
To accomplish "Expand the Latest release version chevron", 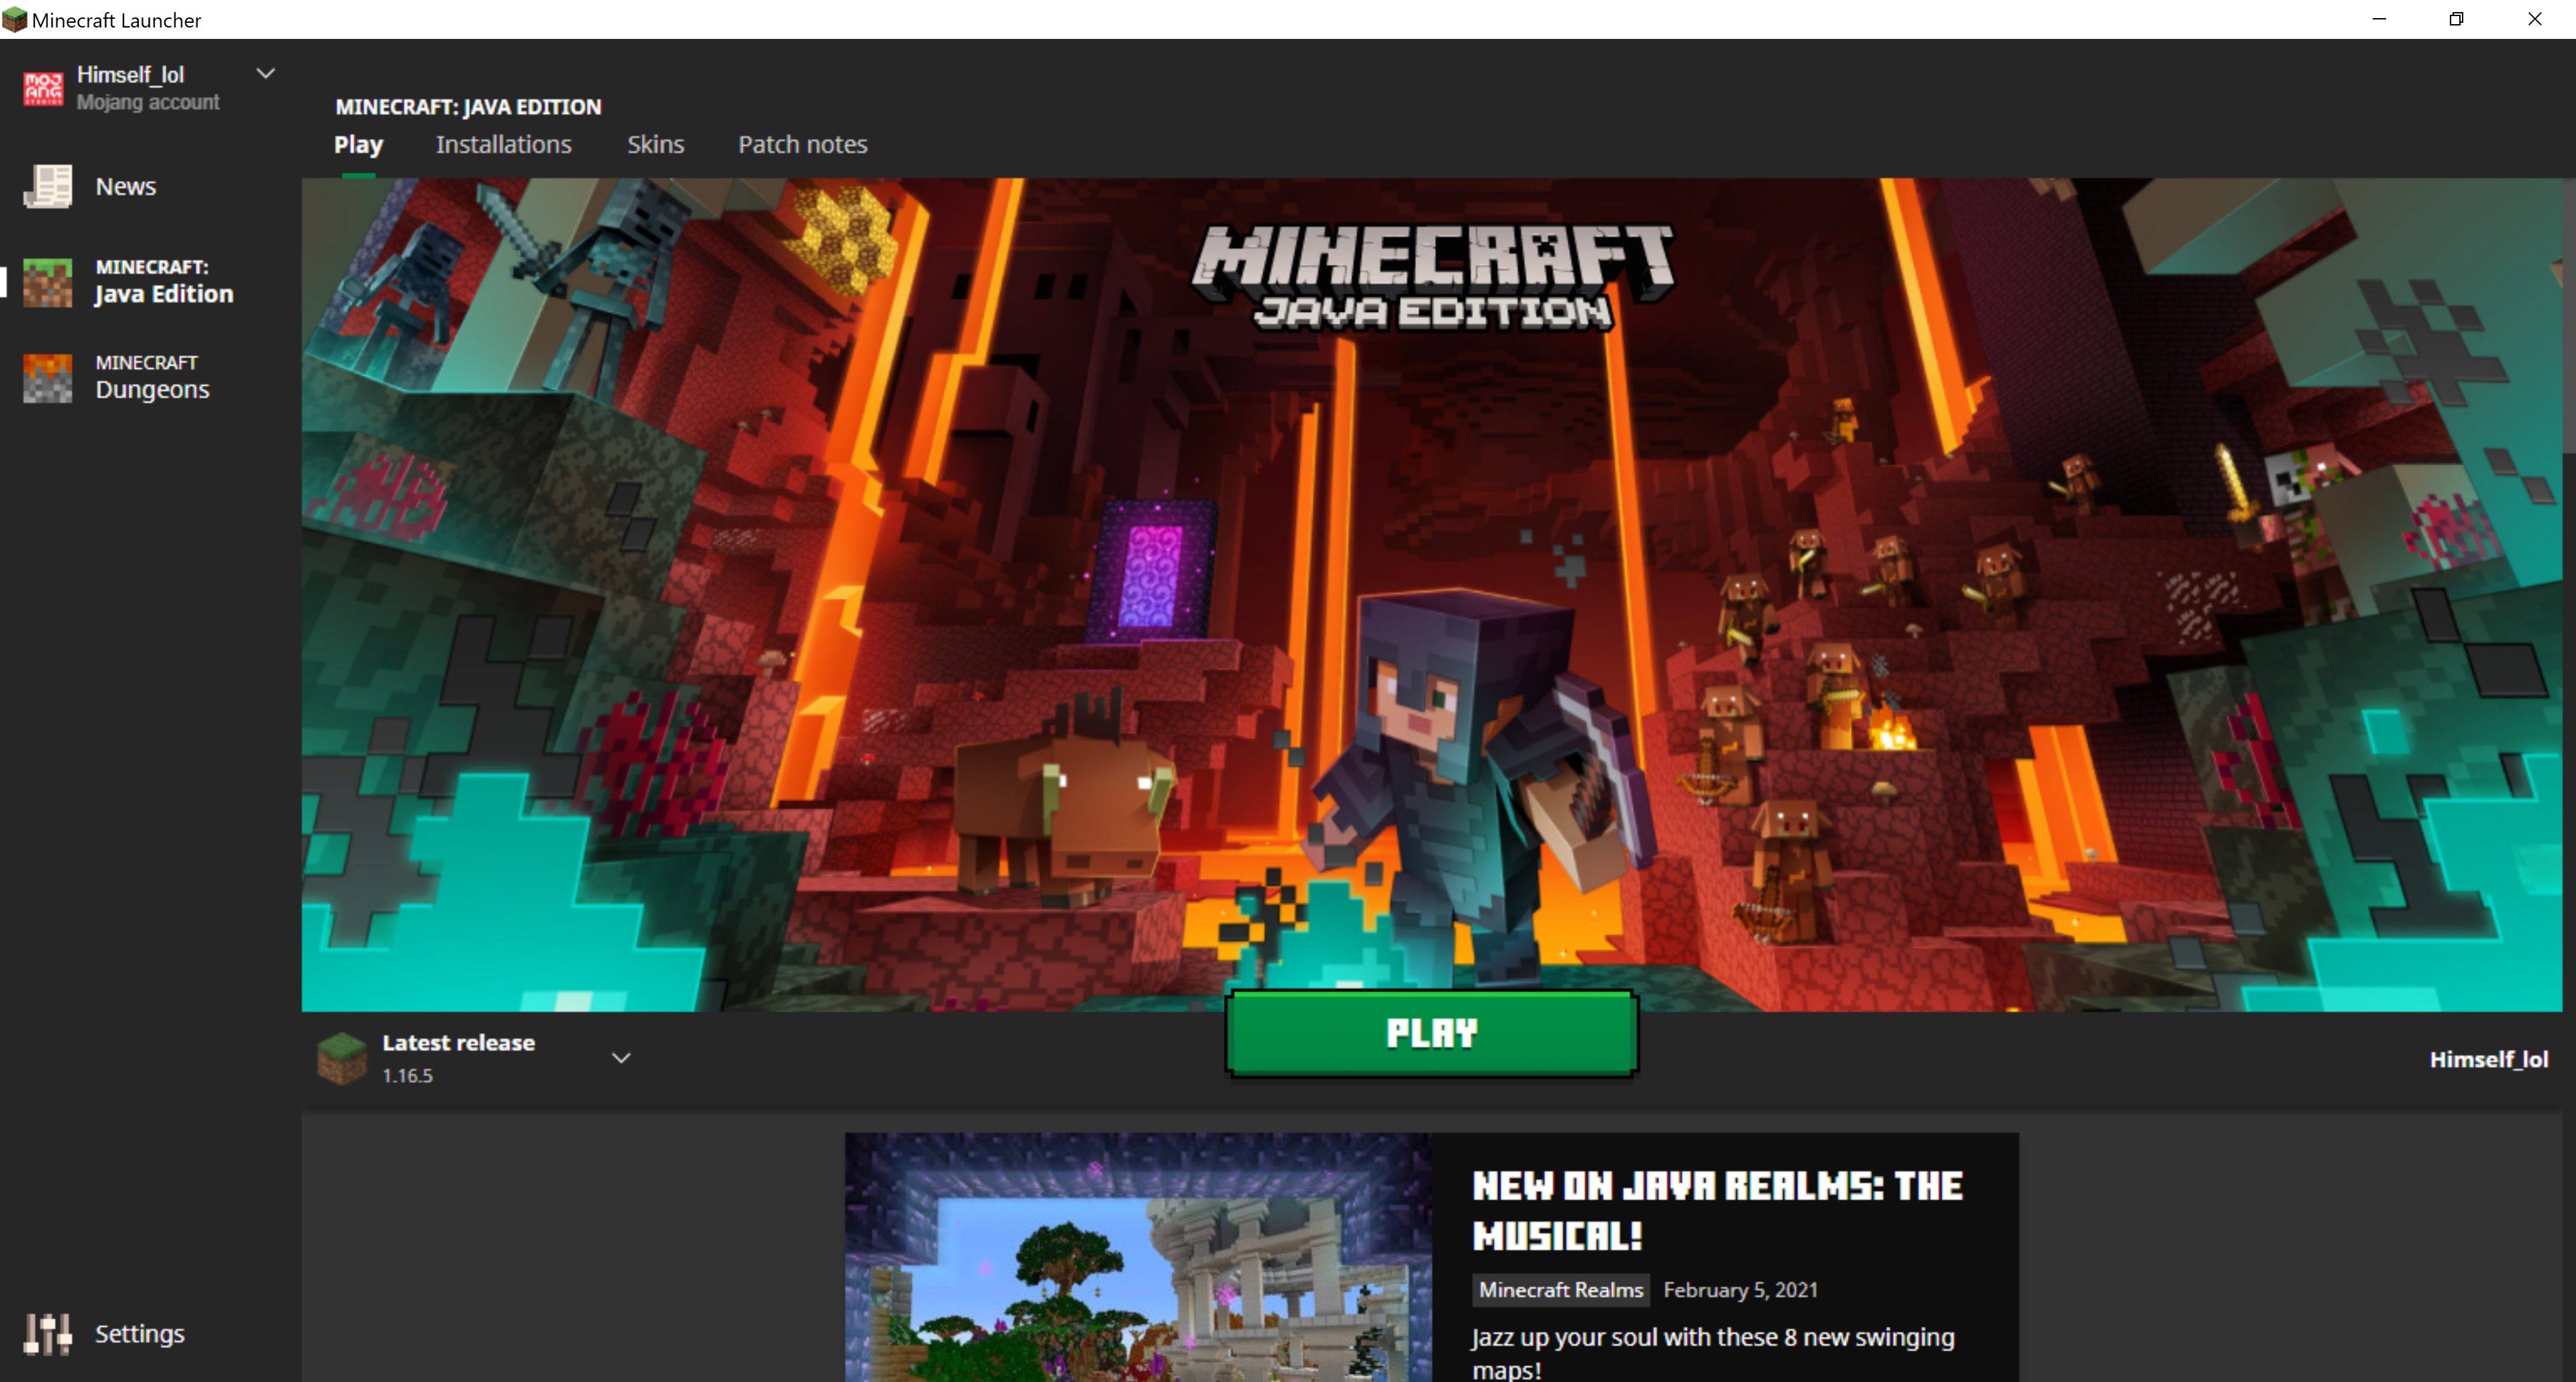I will [x=621, y=1058].
